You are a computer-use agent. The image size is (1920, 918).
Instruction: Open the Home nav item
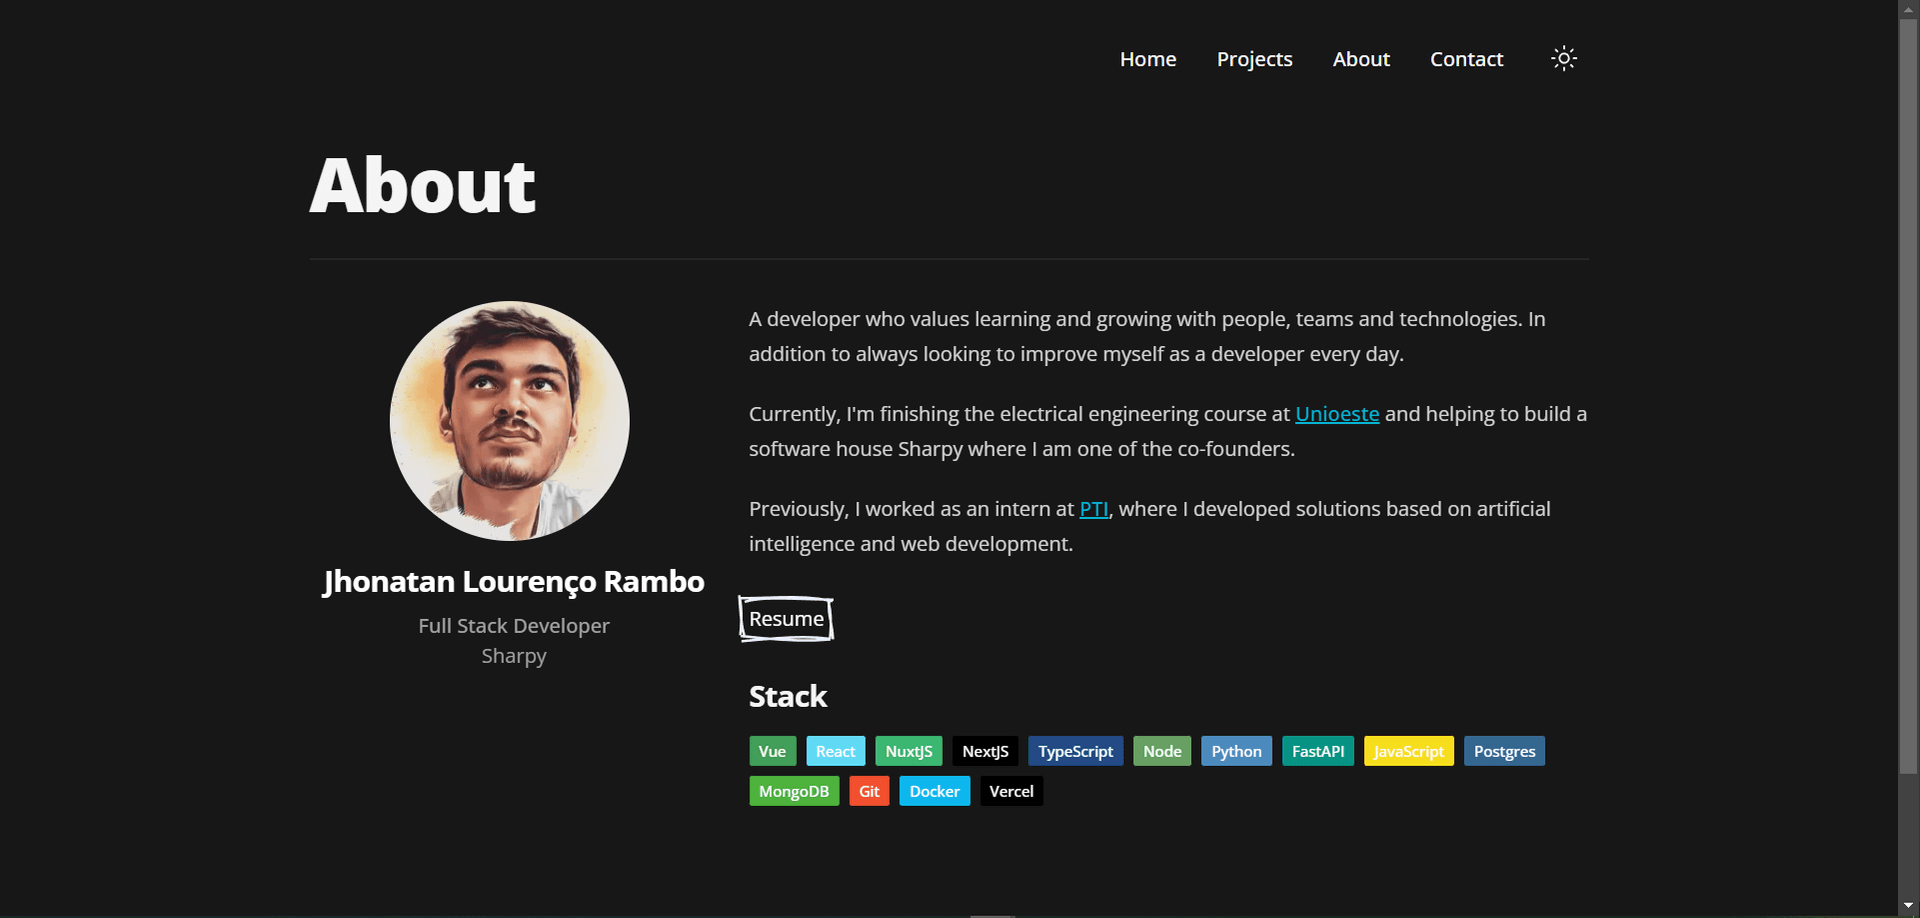(1148, 59)
